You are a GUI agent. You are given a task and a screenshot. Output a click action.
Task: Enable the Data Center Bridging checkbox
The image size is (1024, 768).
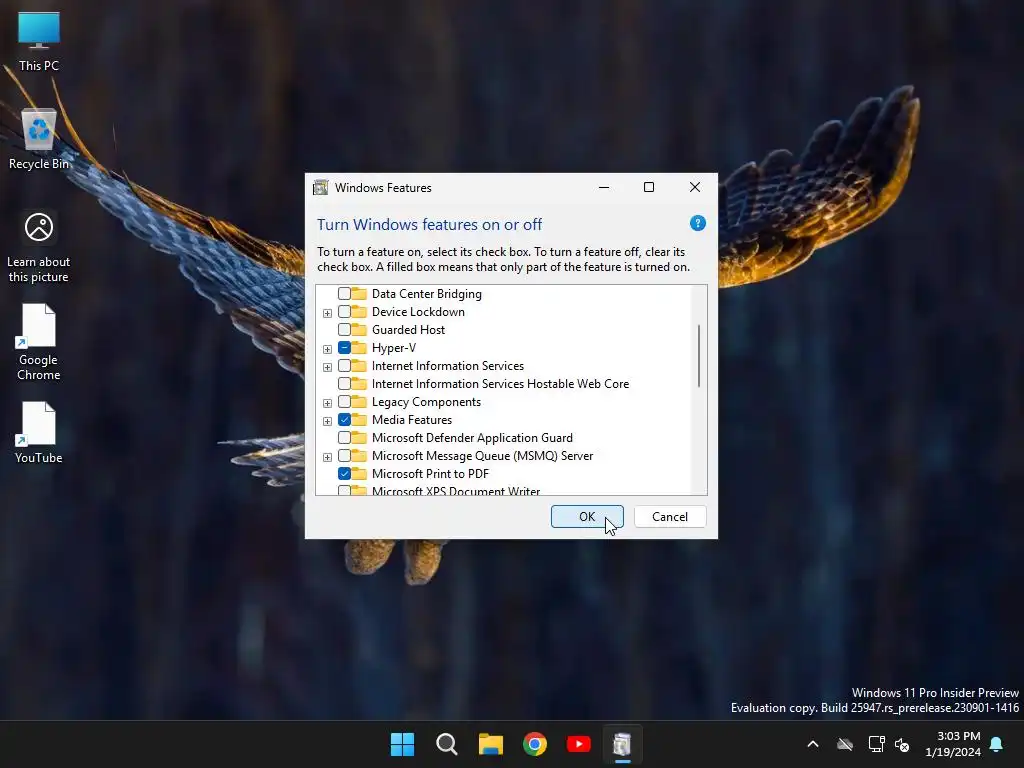coord(344,294)
